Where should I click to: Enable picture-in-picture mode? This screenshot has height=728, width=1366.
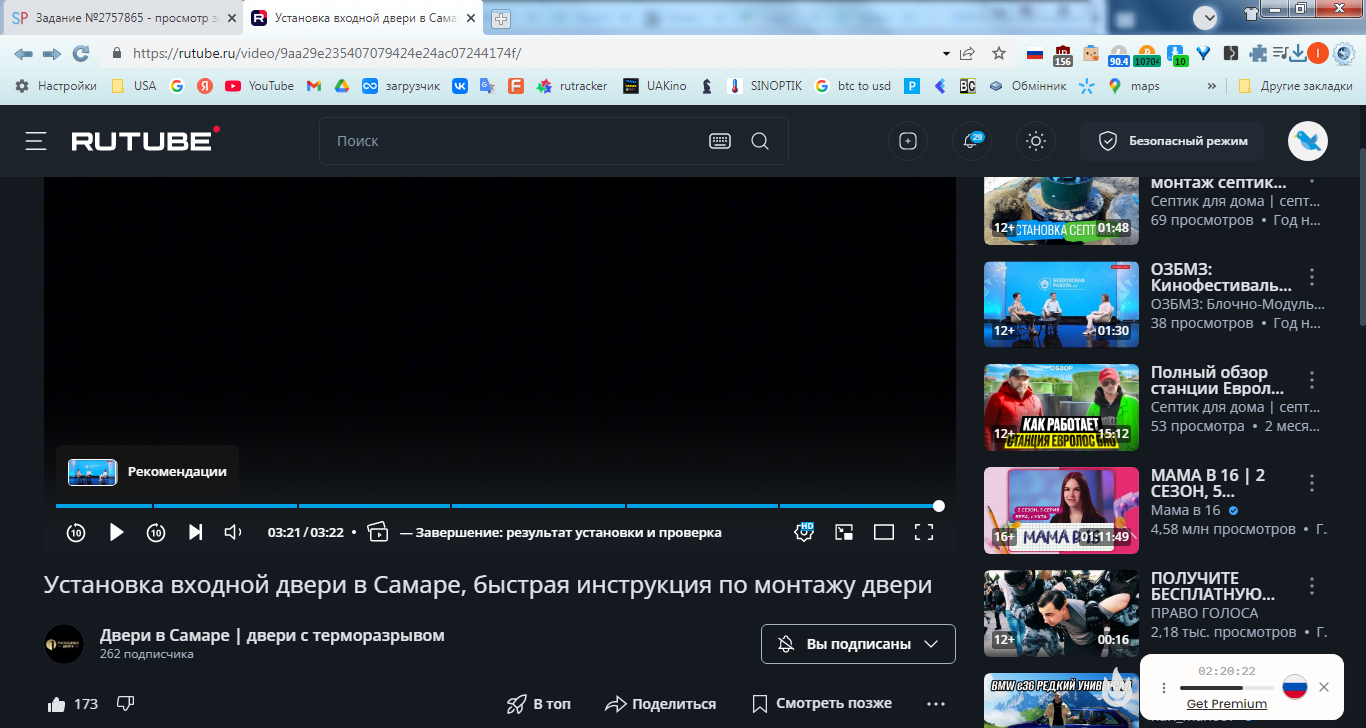click(845, 532)
